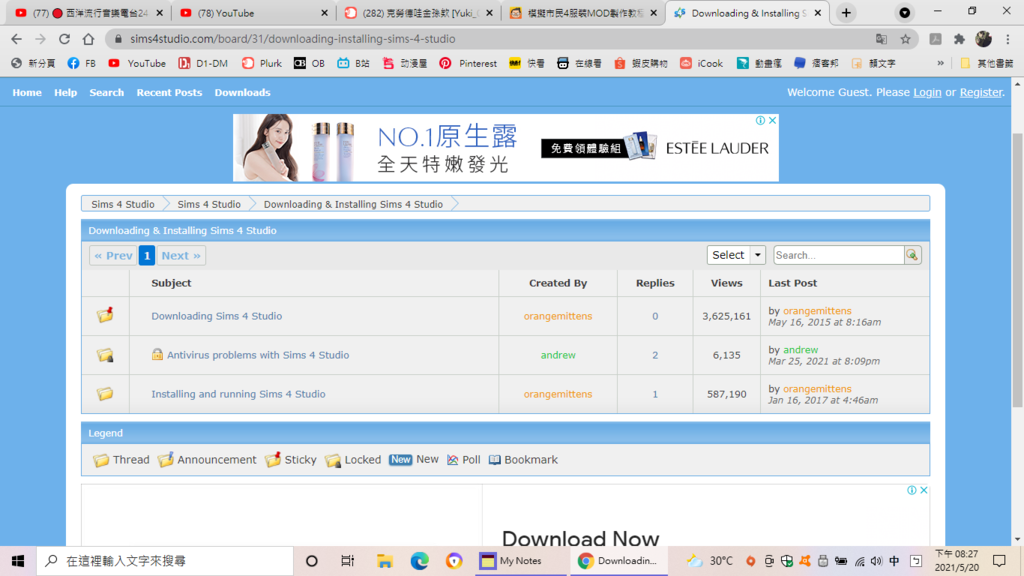Open FB bookmark in bookmarks bar
Viewport: 1024px width, 576px height.
tap(82, 63)
